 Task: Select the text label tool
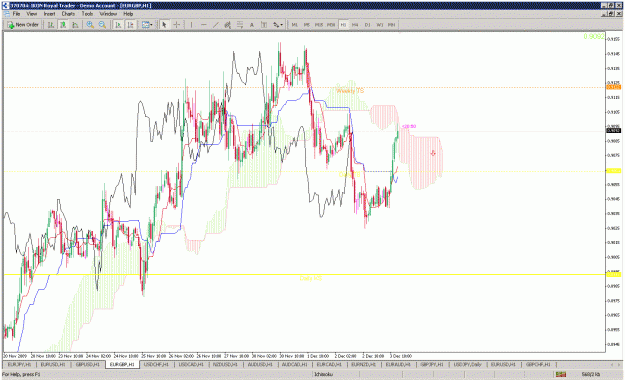(264, 25)
